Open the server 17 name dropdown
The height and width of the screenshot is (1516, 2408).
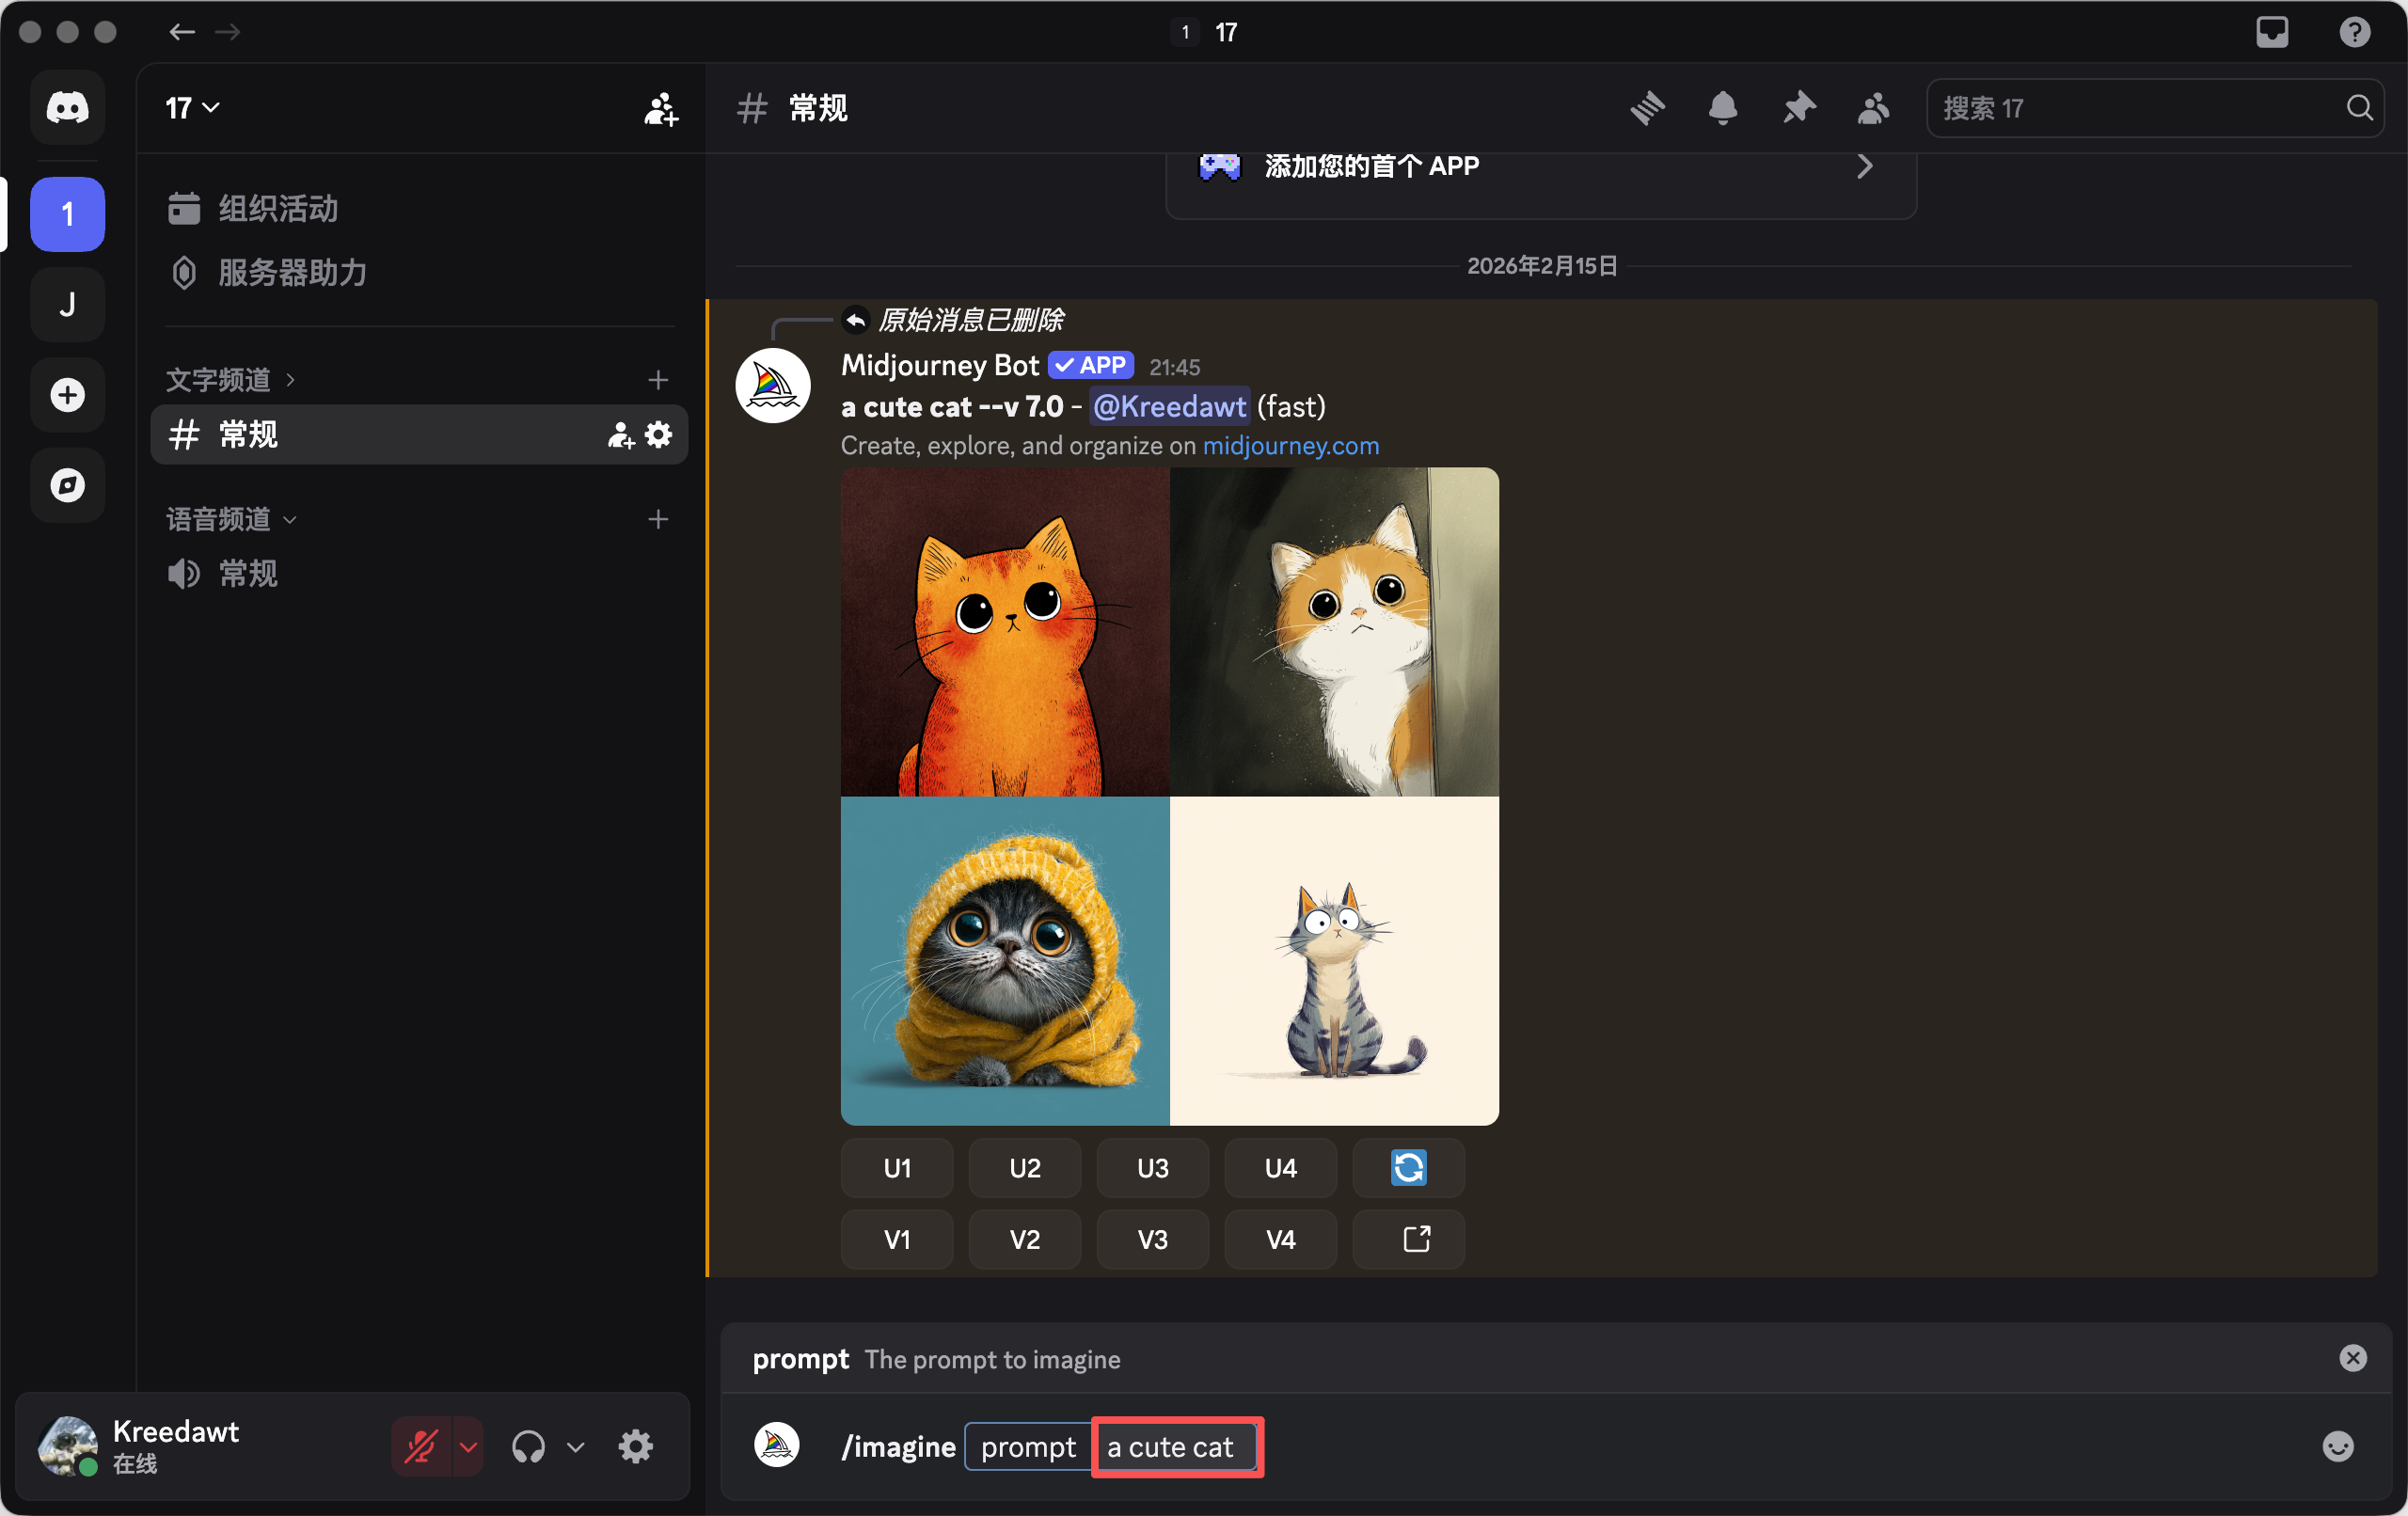[x=192, y=108]
